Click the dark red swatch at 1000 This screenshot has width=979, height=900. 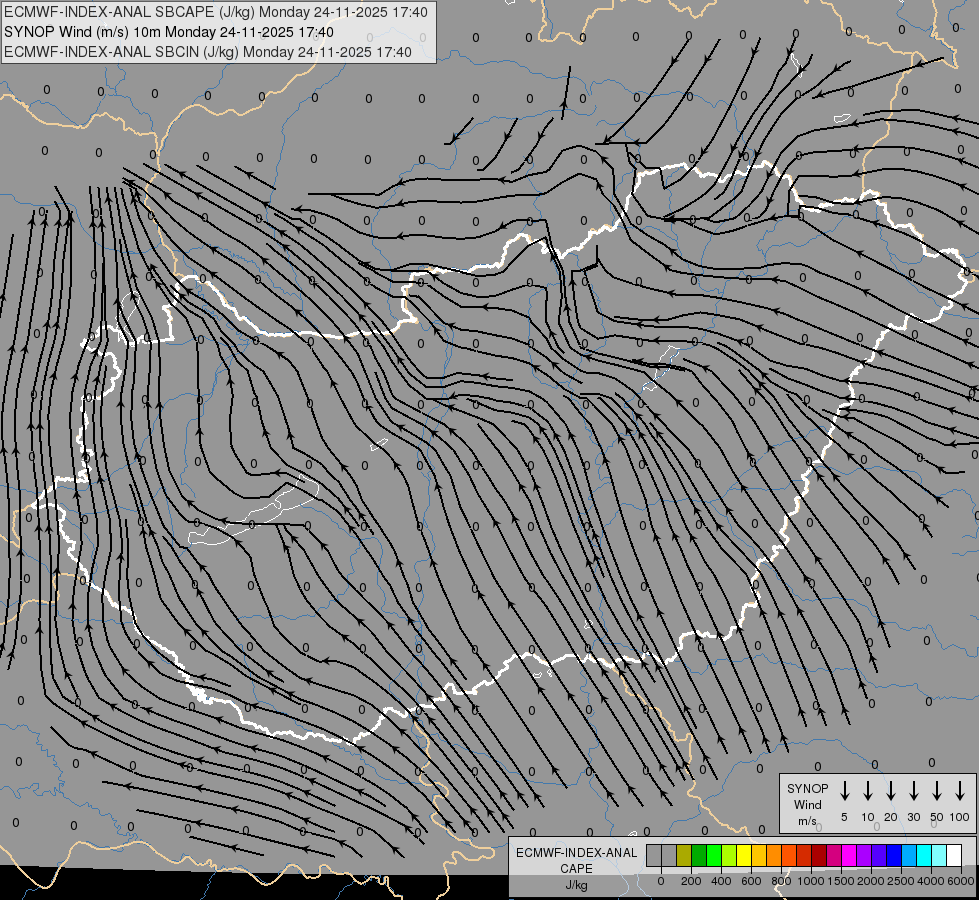pyautogui.click(x=819, y=855)
